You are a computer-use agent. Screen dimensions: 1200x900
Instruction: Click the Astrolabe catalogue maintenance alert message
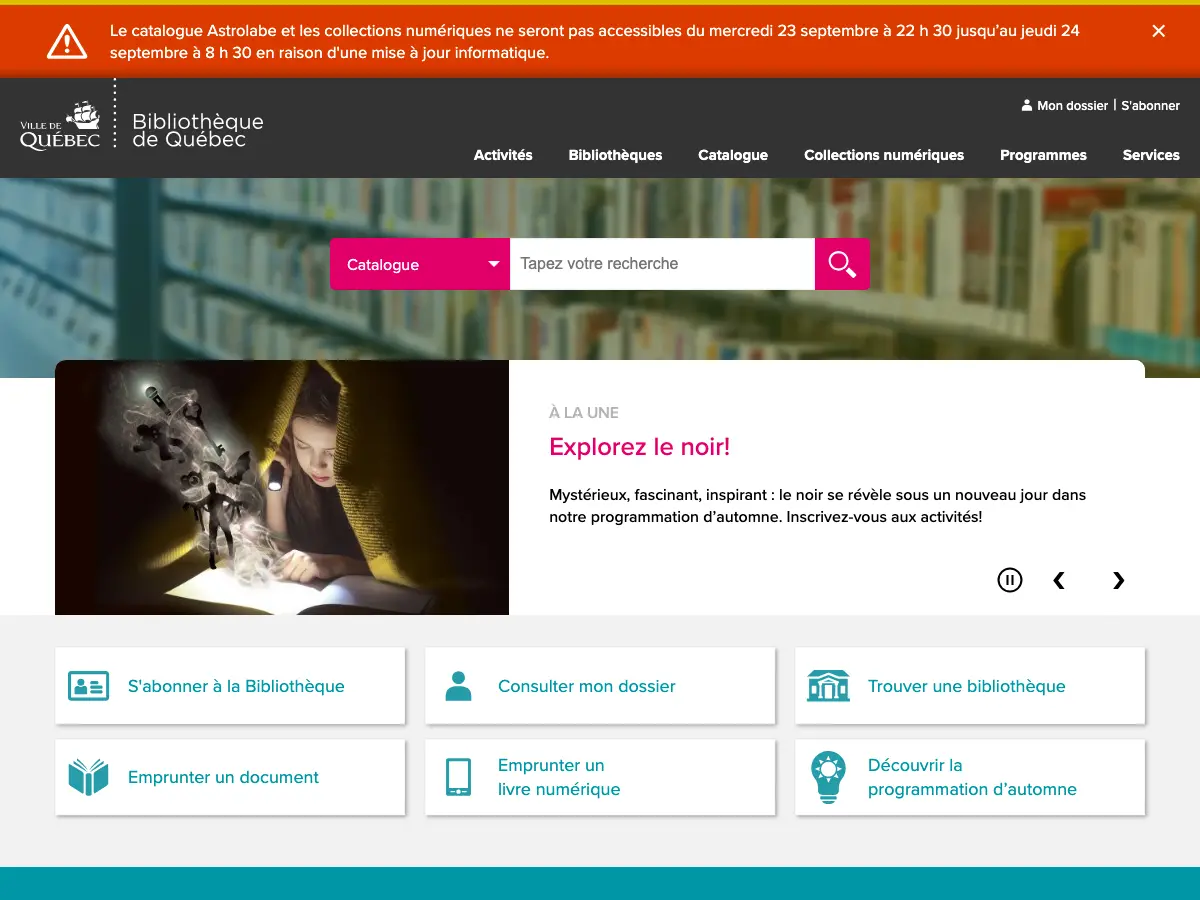pyautogui.click(x=595, y=42)
